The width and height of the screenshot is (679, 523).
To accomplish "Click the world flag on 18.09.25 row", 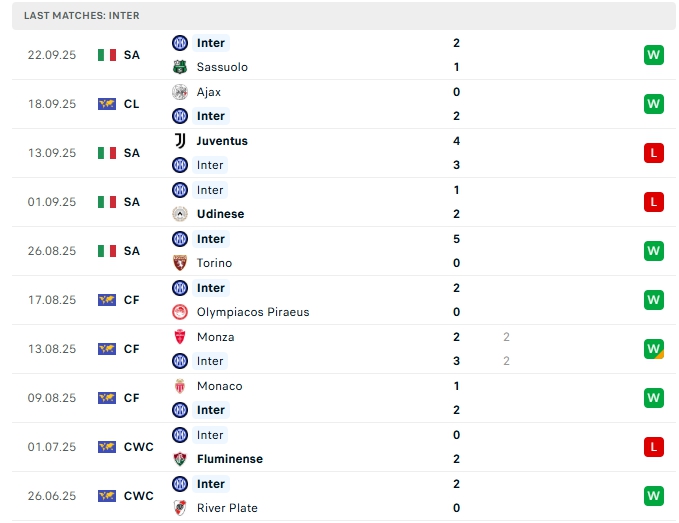I will point(107,104).
